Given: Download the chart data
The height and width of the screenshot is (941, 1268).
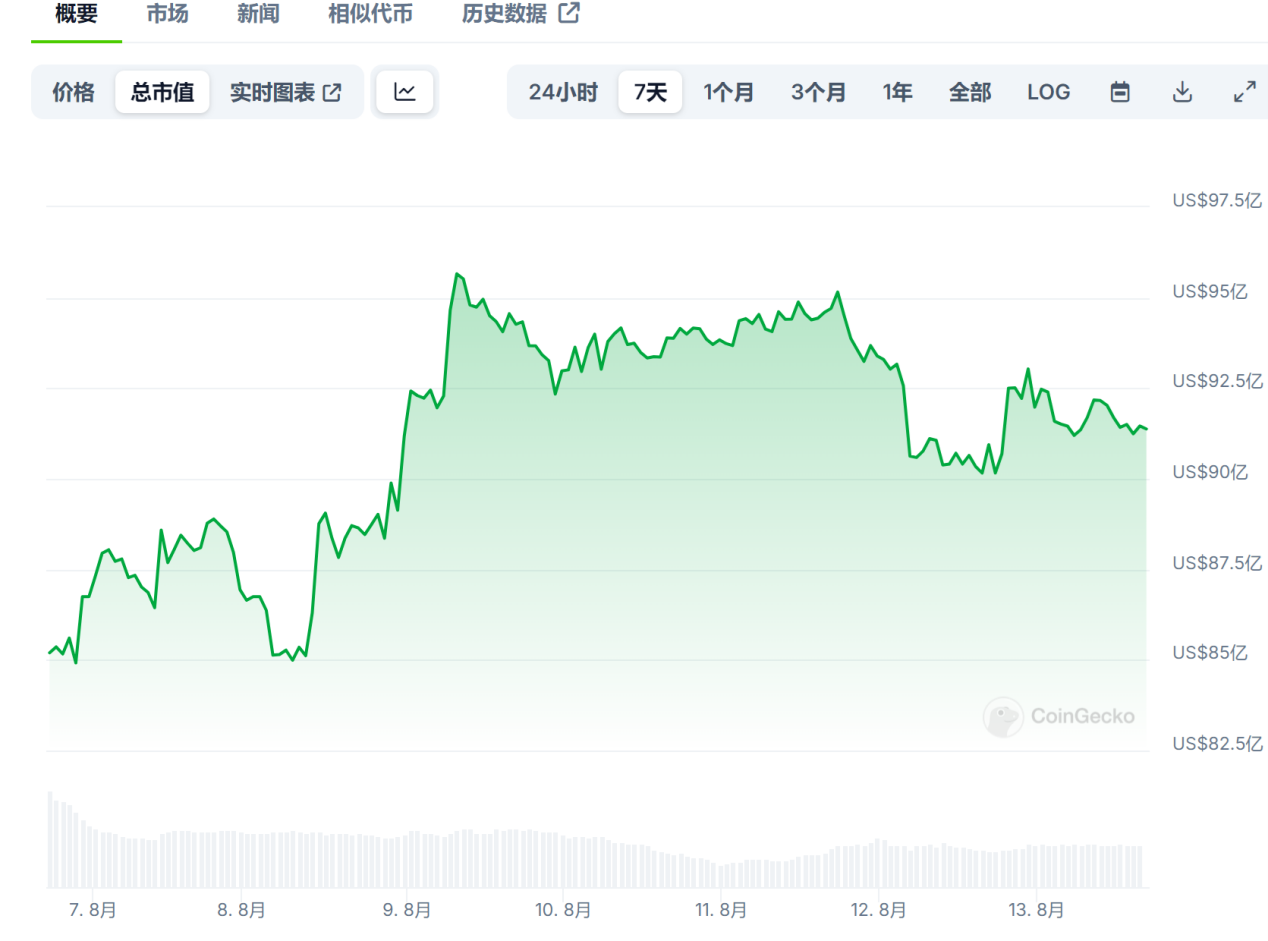Looking at the screenshot, I should (1182, 92).
